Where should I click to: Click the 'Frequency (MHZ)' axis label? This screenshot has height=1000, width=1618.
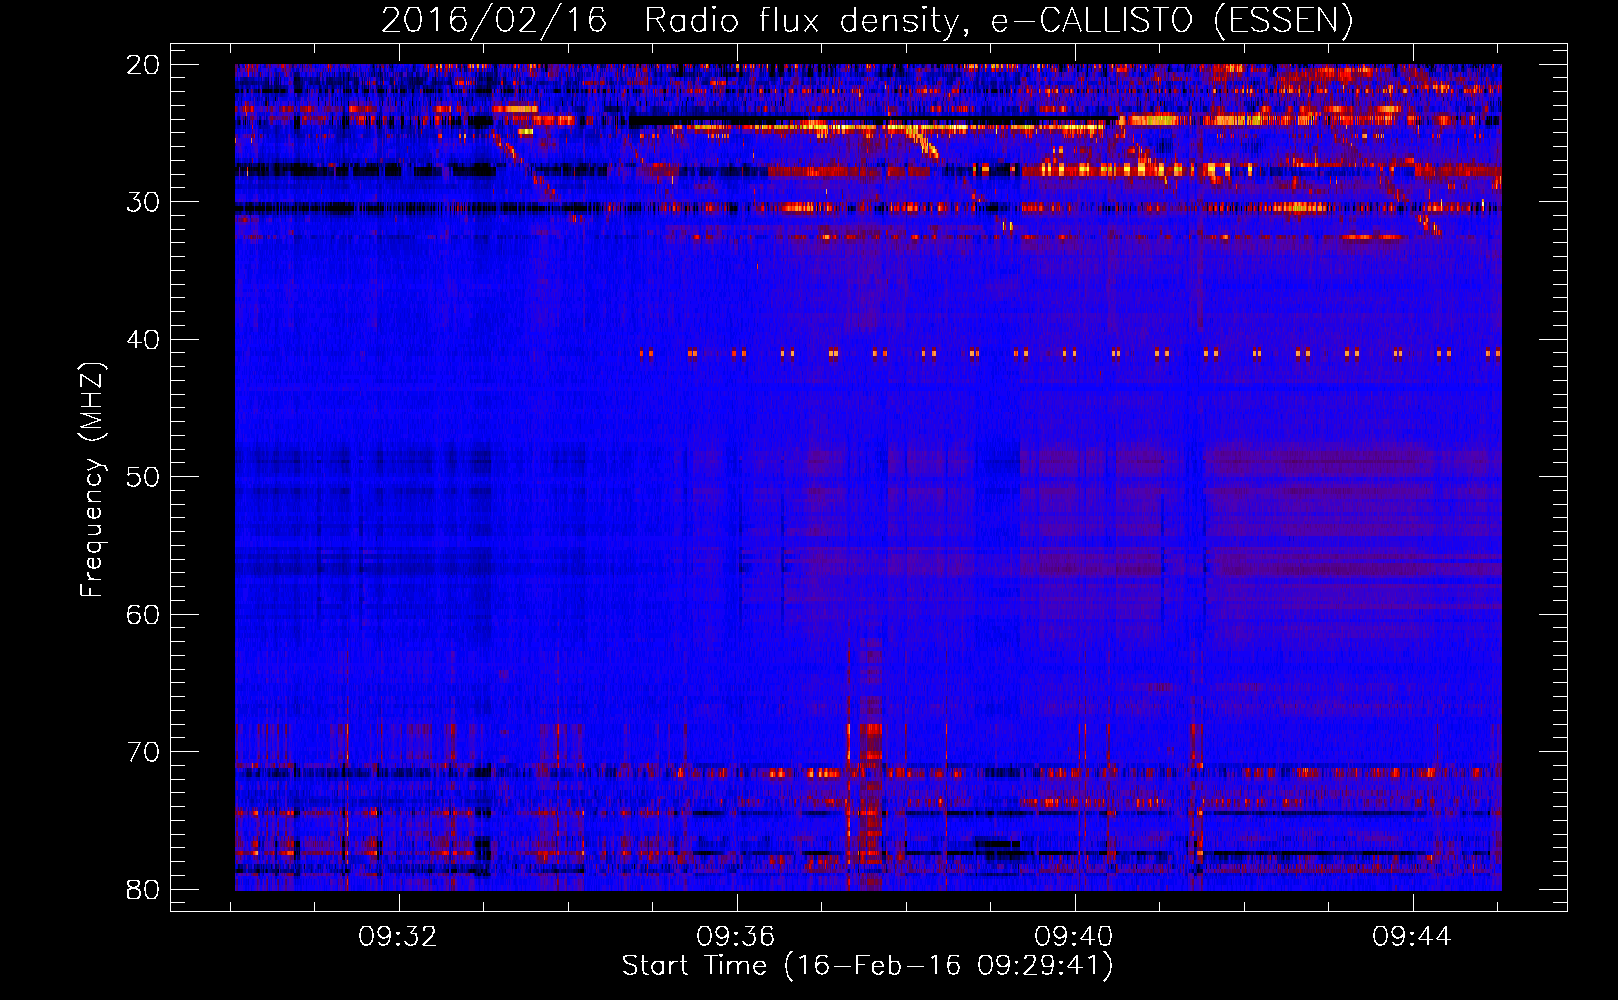coord(92,480)
